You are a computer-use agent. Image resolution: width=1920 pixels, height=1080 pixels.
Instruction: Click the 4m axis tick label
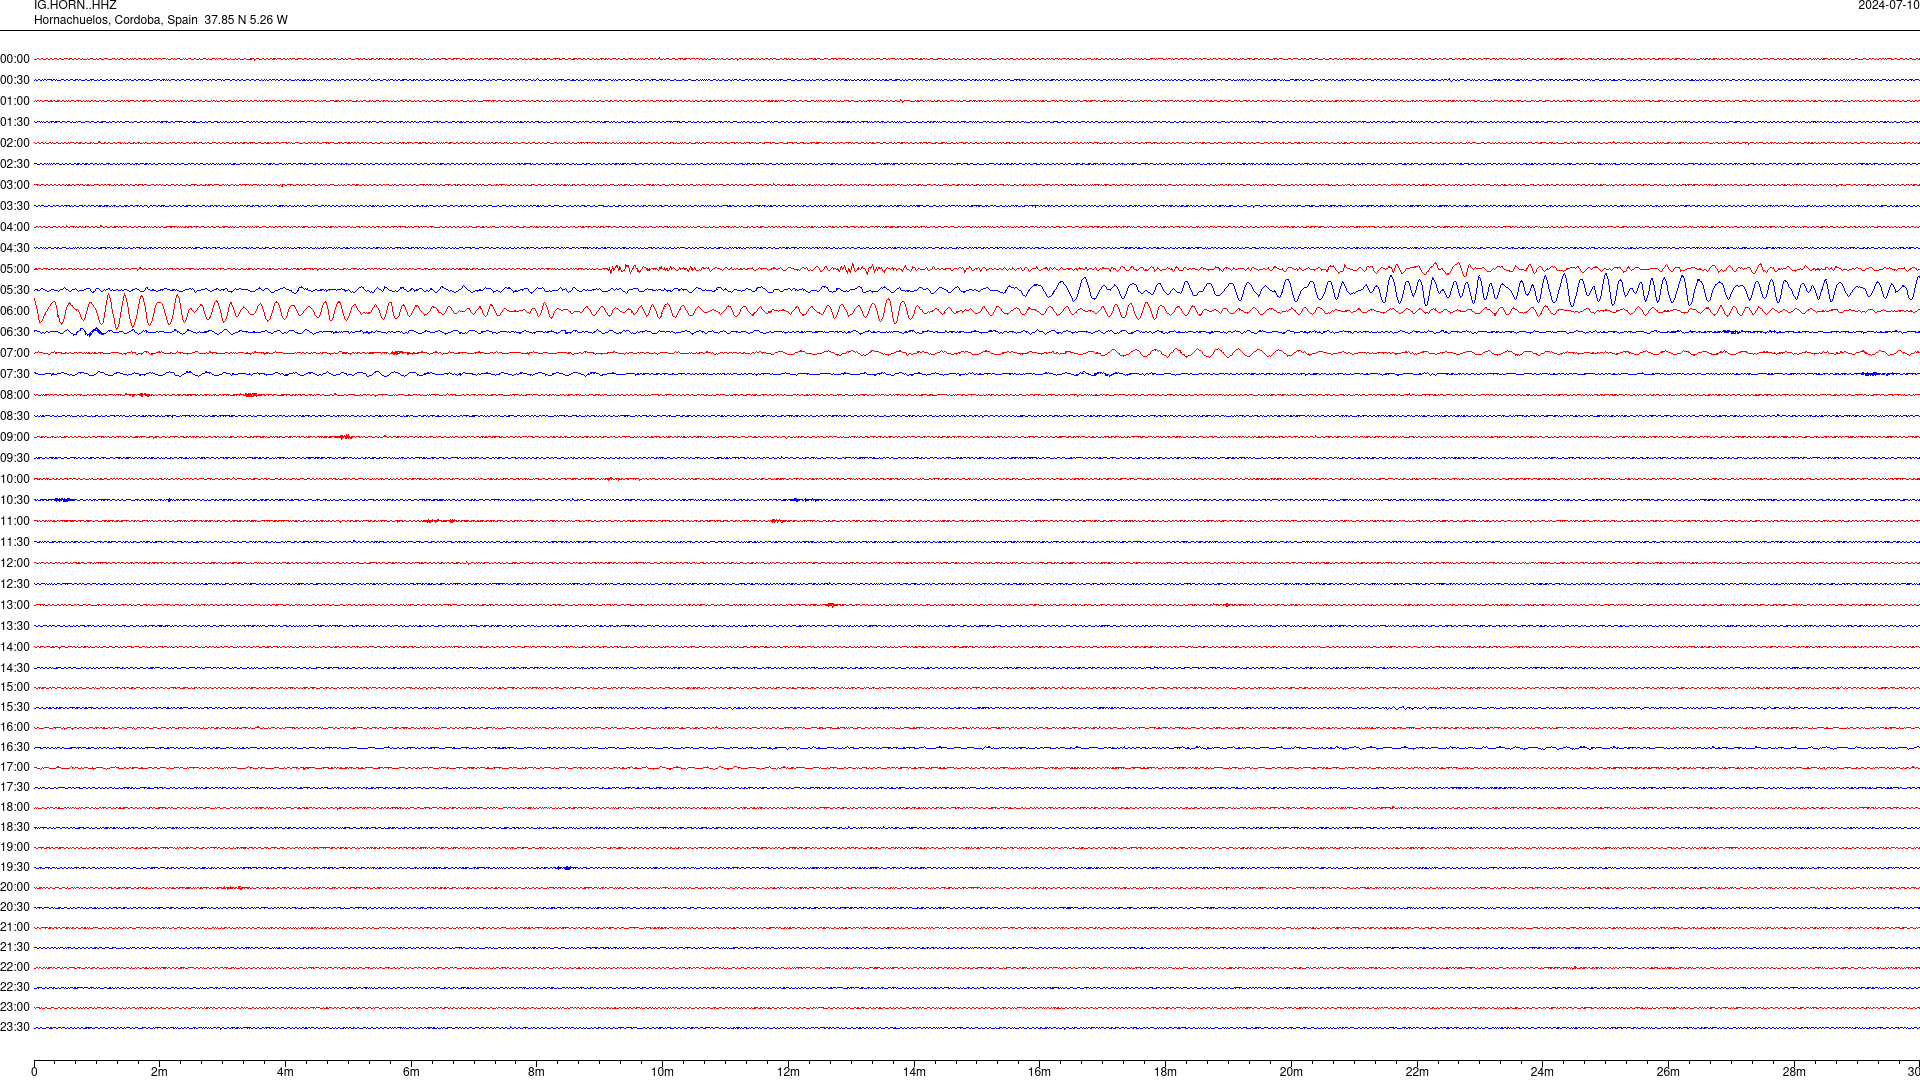[285, 1072]
